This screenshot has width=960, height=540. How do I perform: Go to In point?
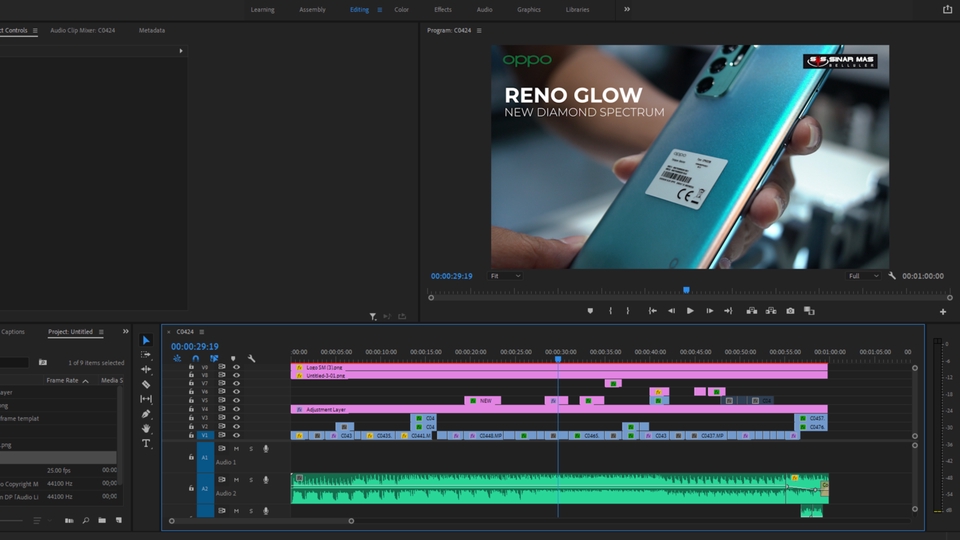click(x=653, y=311)
